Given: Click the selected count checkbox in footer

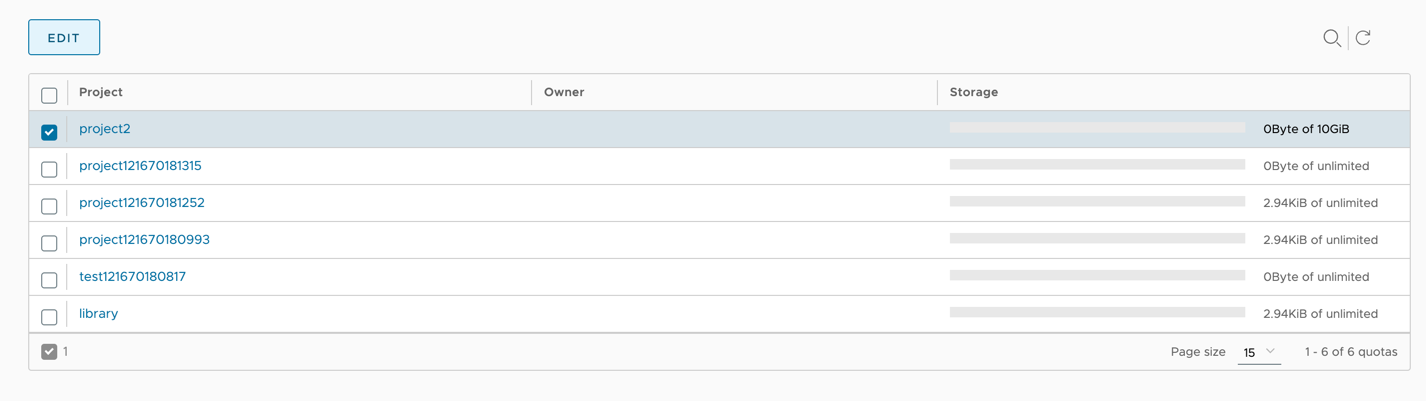Looking at the screenshot, I should [49, 352].
